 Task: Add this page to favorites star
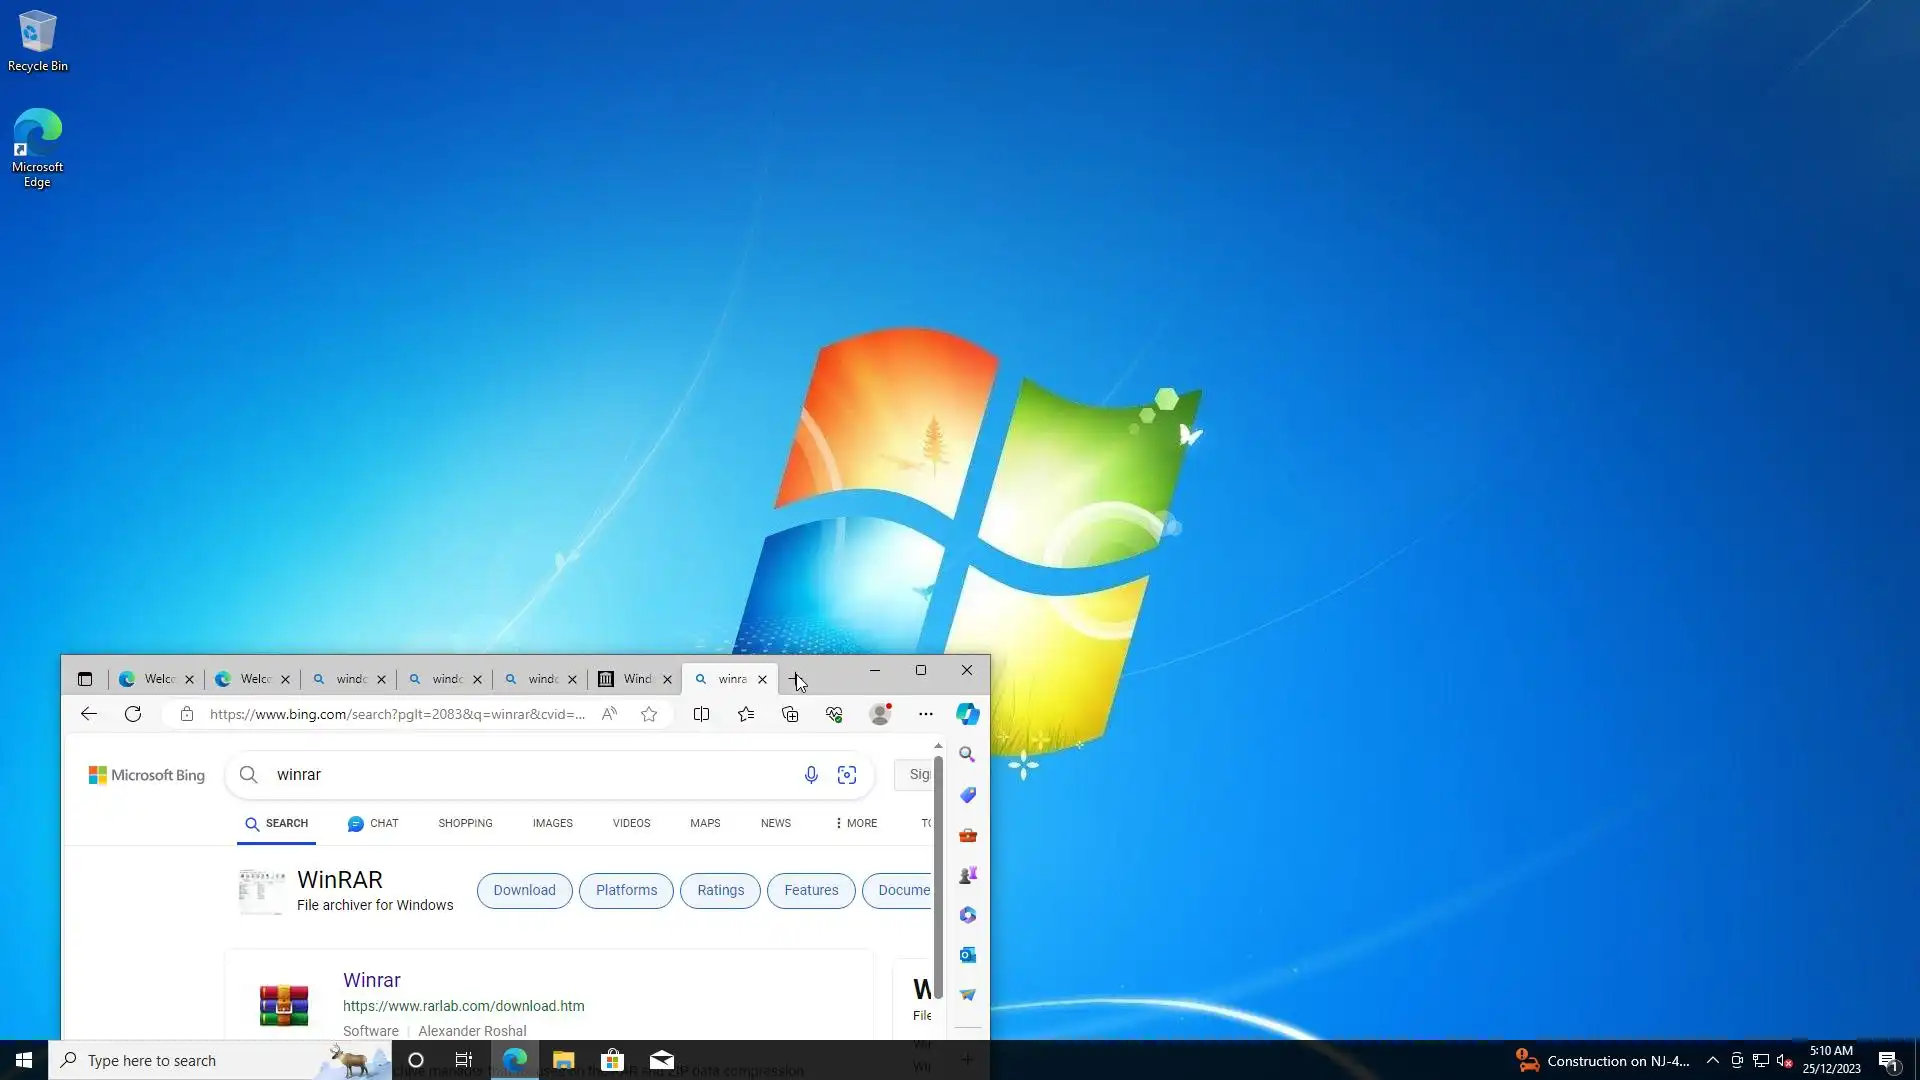649,714
